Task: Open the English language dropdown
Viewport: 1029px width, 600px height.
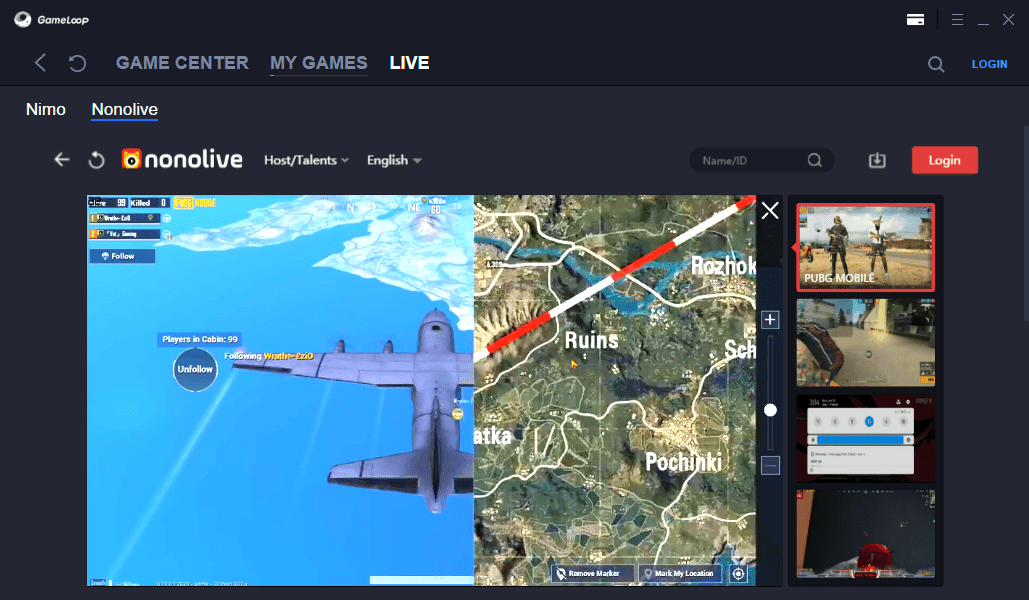Action: 394,160
